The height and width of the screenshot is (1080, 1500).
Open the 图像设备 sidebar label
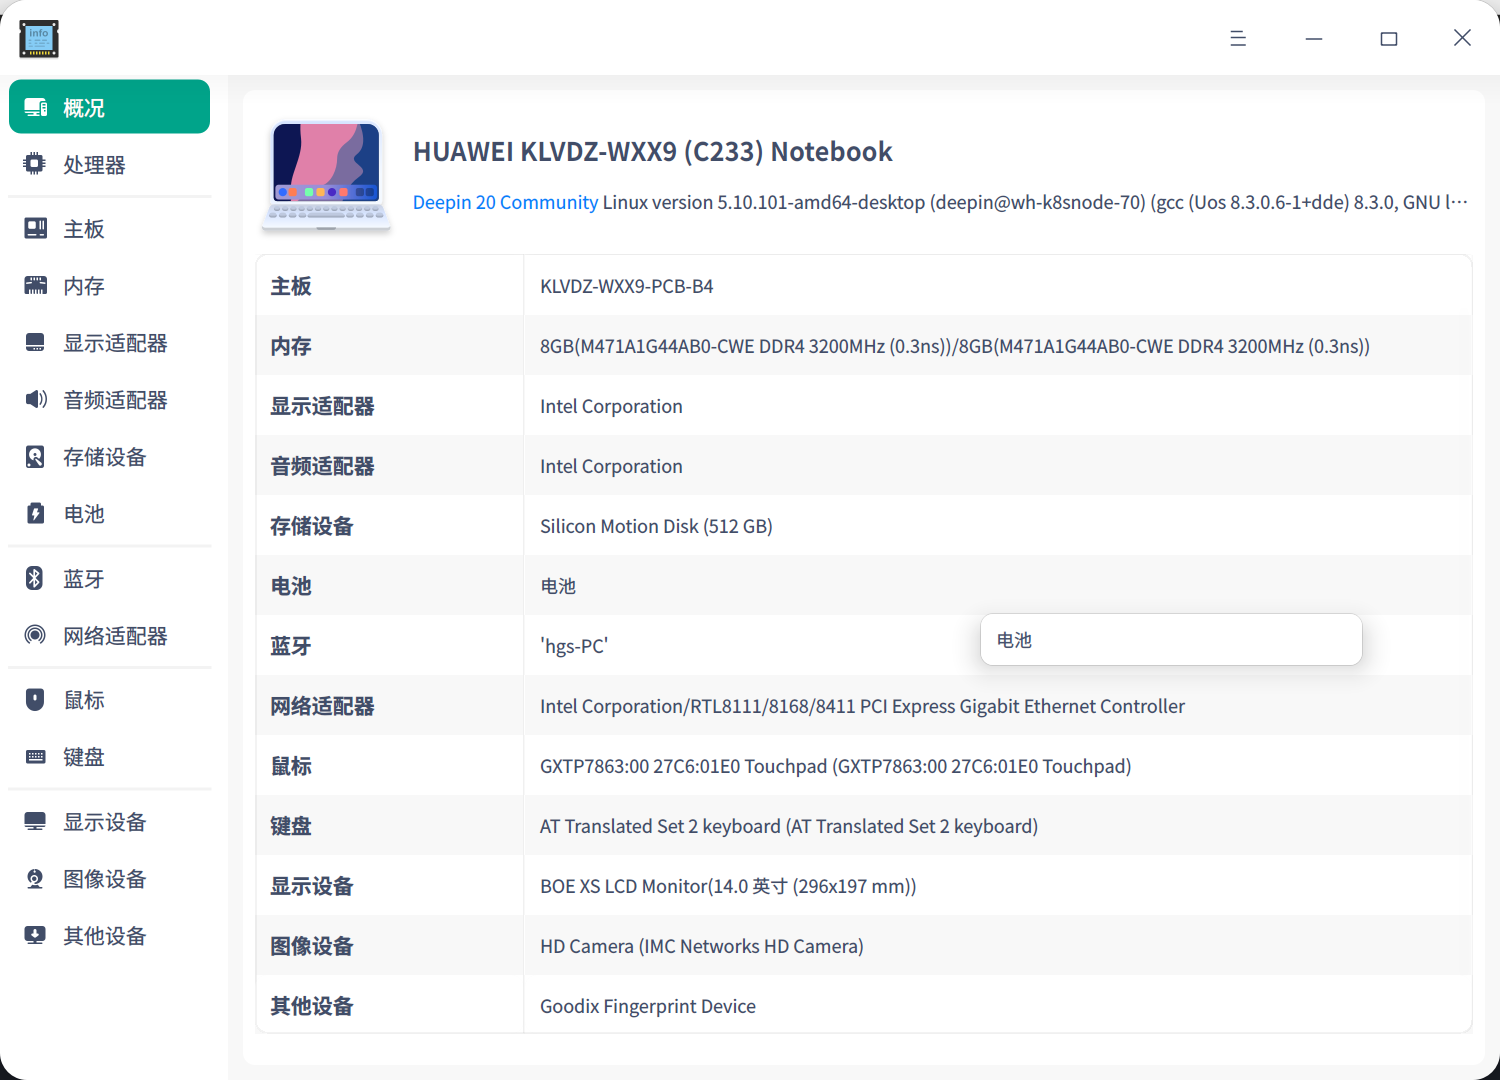(105, 879)
